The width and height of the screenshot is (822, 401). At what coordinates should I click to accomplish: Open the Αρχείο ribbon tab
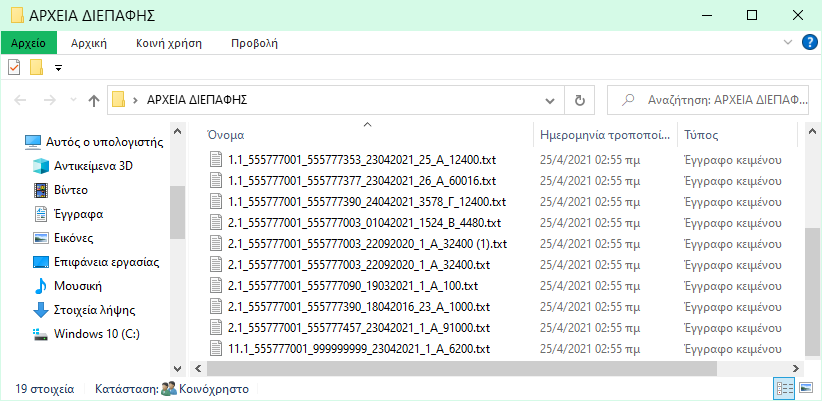pos(28,43)
